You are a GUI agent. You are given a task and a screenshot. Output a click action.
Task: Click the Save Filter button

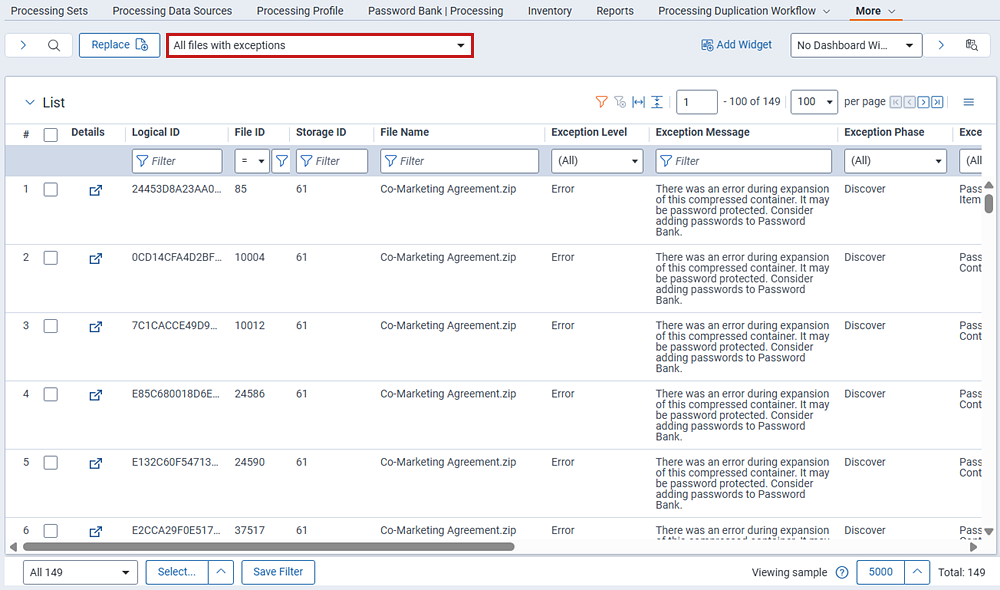[x=277, y=572]
